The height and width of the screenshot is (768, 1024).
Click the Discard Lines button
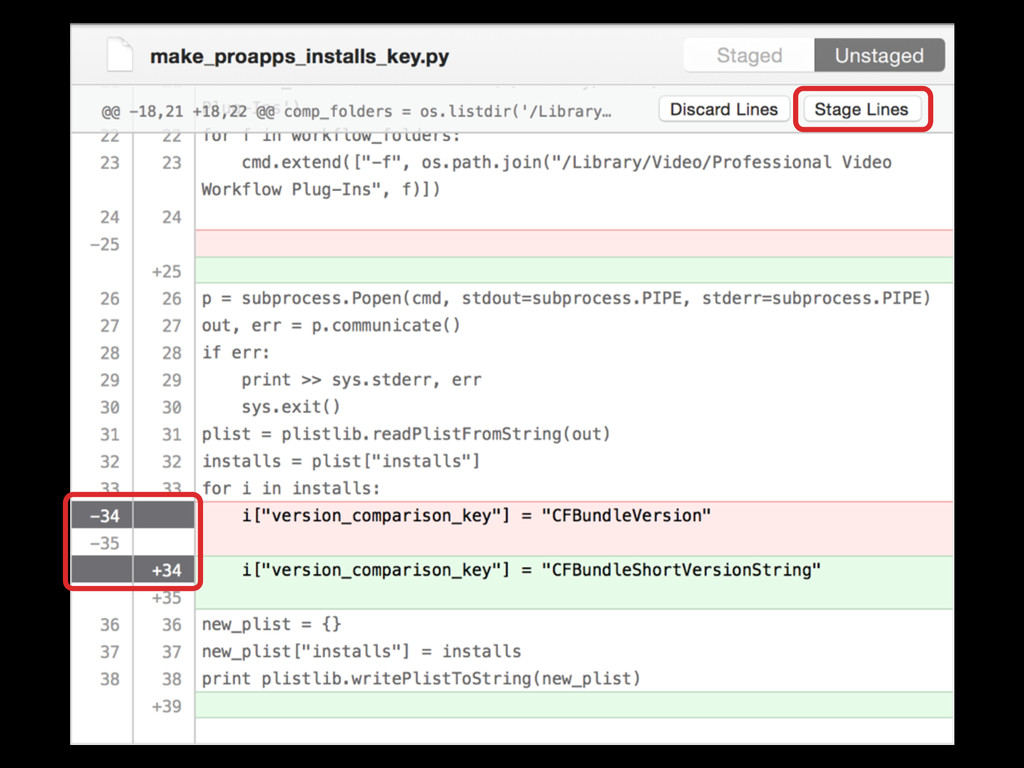(723, 110)
